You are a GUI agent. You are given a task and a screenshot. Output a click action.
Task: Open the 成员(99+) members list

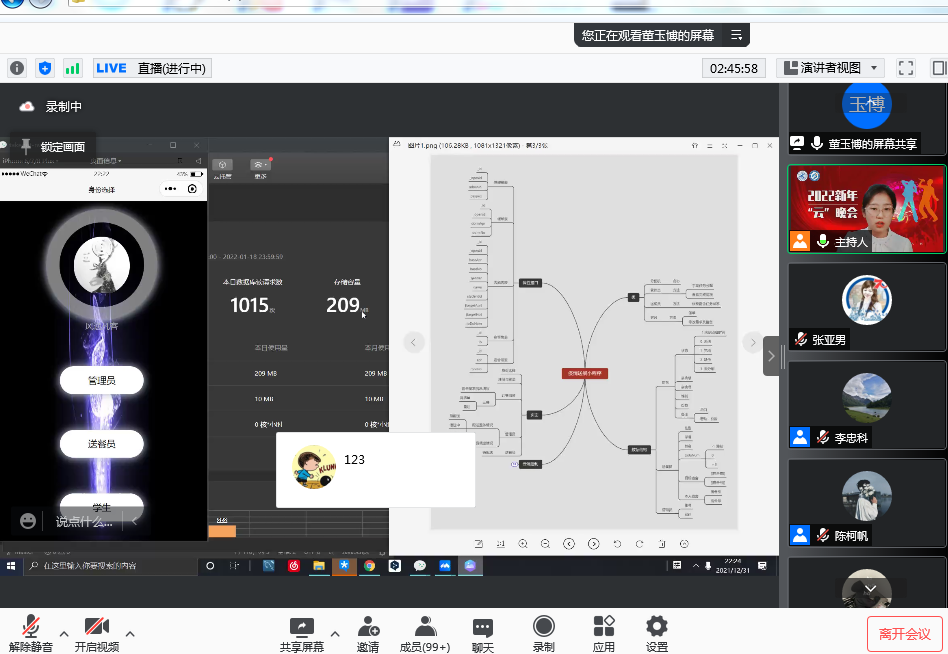click(x=425, y=633)
